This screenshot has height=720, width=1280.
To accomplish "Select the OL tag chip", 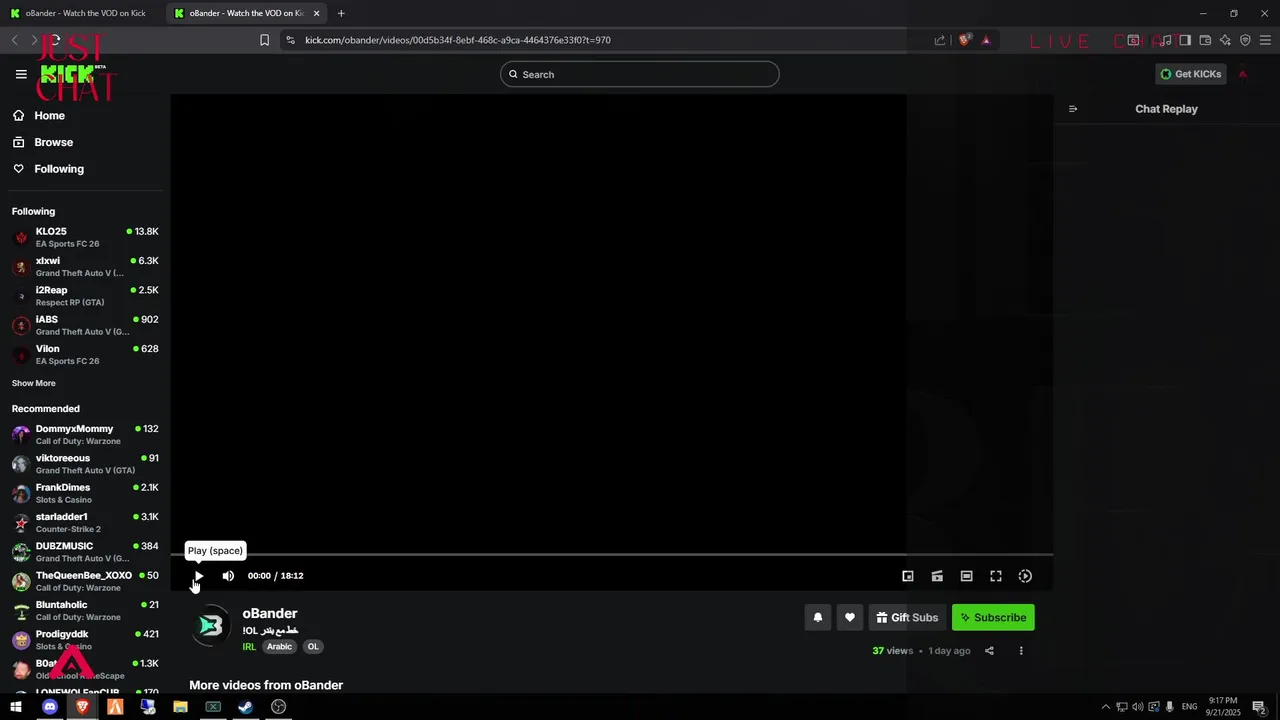I will 313,647.
